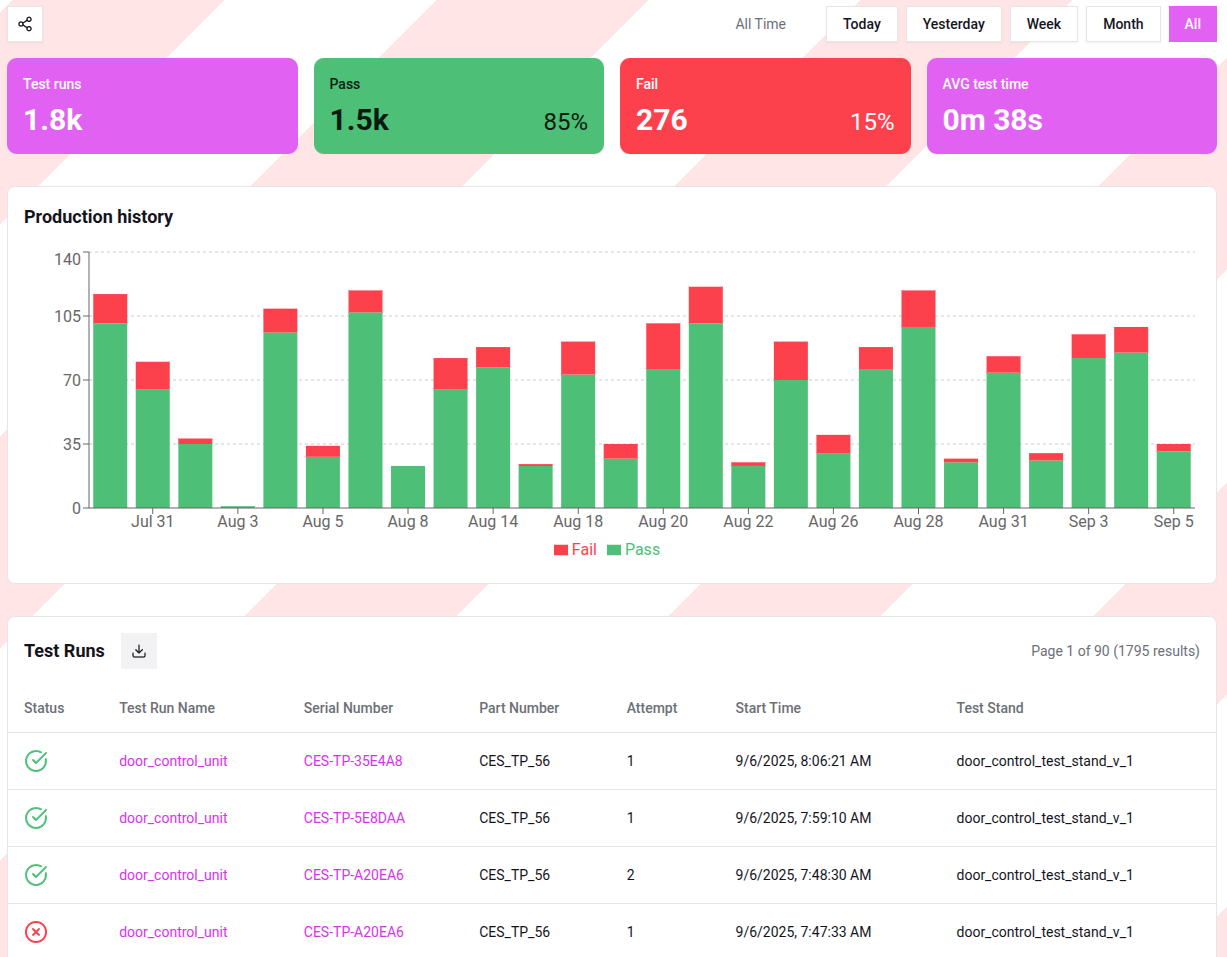Screen dimensions: 1227x957
Task: Switch to the Yesterday time range
Action: [x=953, y=24]
